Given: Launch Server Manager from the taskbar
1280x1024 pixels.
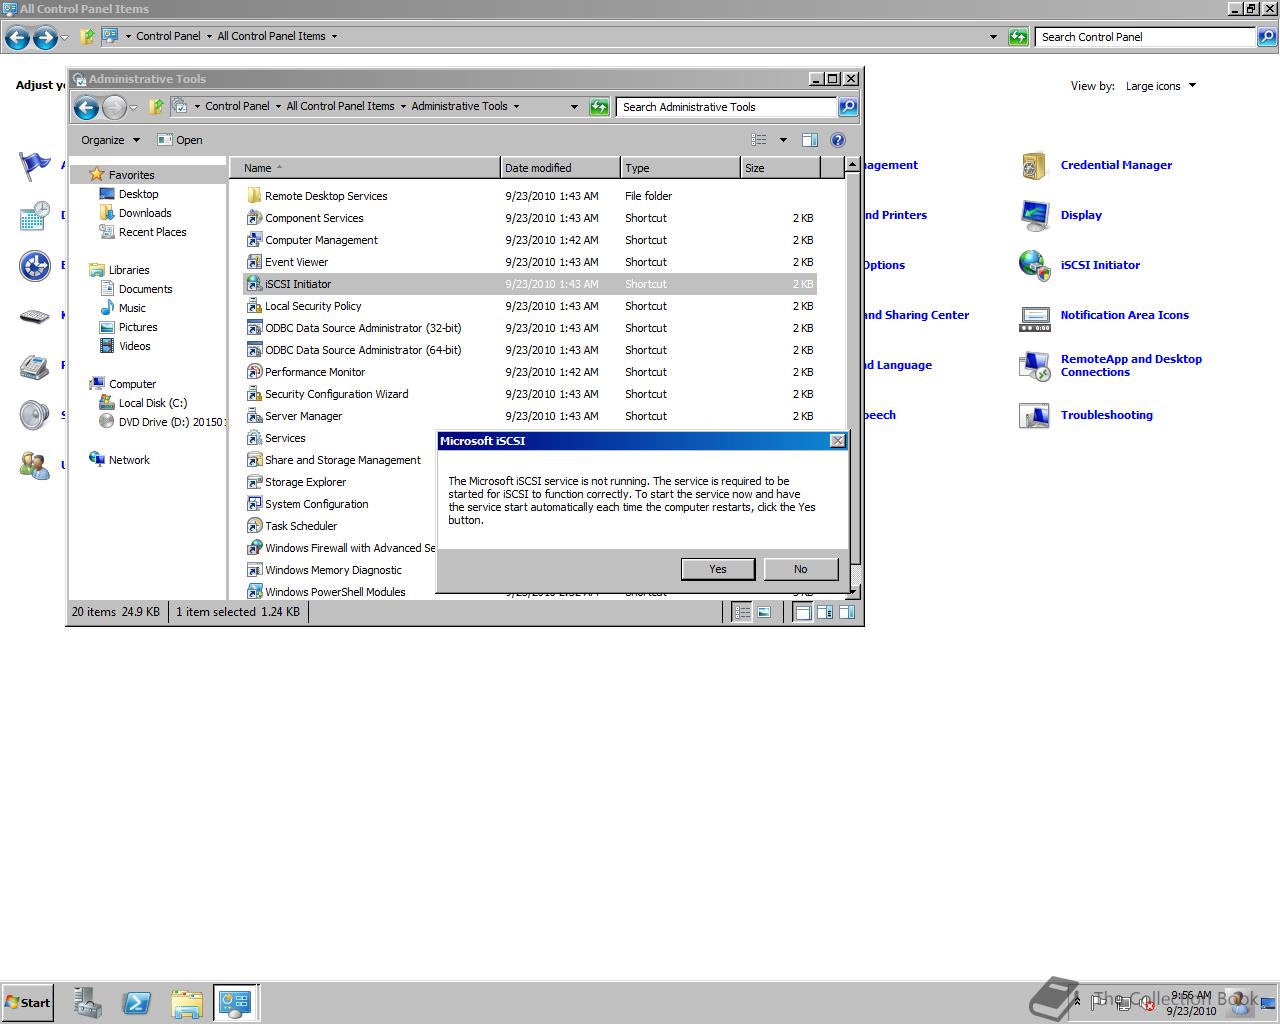Looking at the screenshot, I should (x=88, y=1003).
